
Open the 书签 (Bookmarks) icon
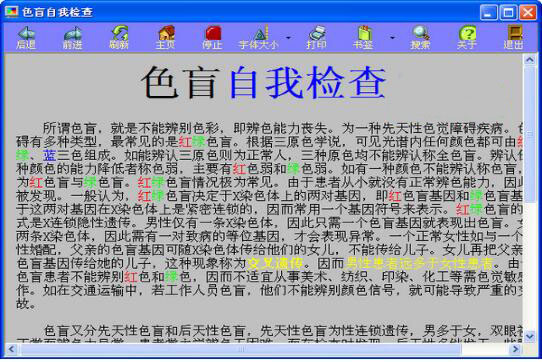(x=363, y=37)
